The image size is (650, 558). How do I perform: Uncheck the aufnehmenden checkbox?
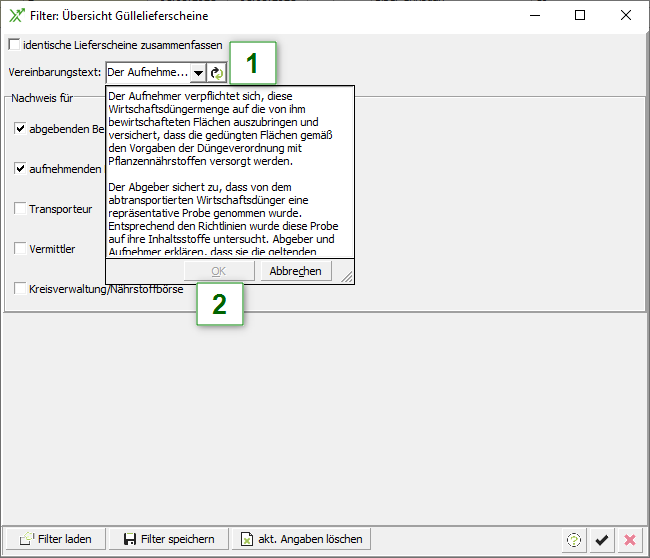point(20,169)
